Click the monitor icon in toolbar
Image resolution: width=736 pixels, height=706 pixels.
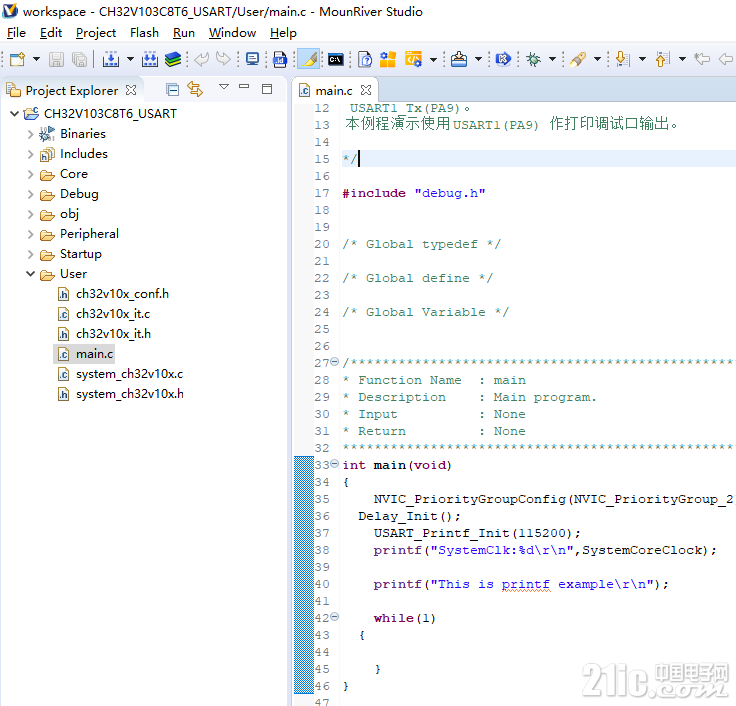click(253, 59)
